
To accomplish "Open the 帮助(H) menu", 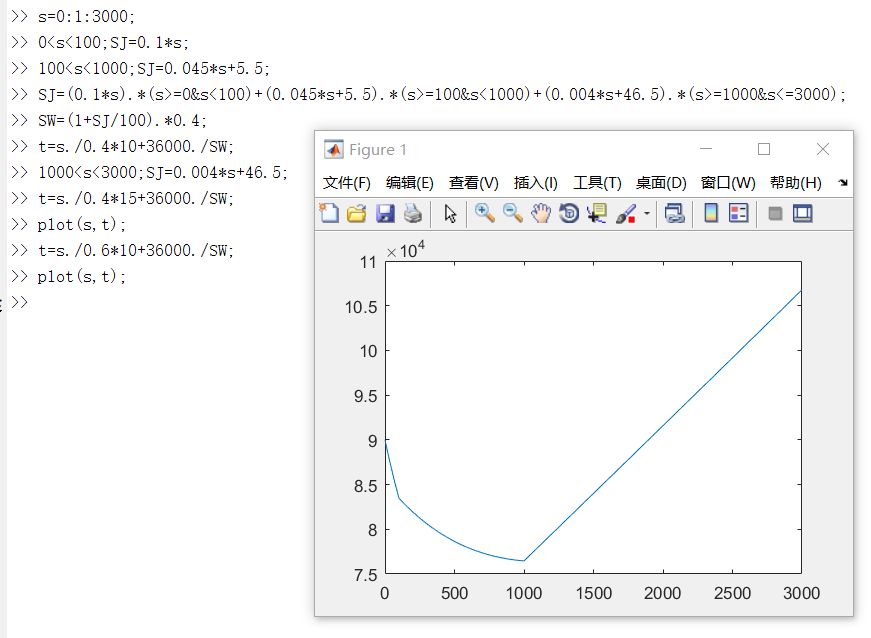I will (795, 183).
